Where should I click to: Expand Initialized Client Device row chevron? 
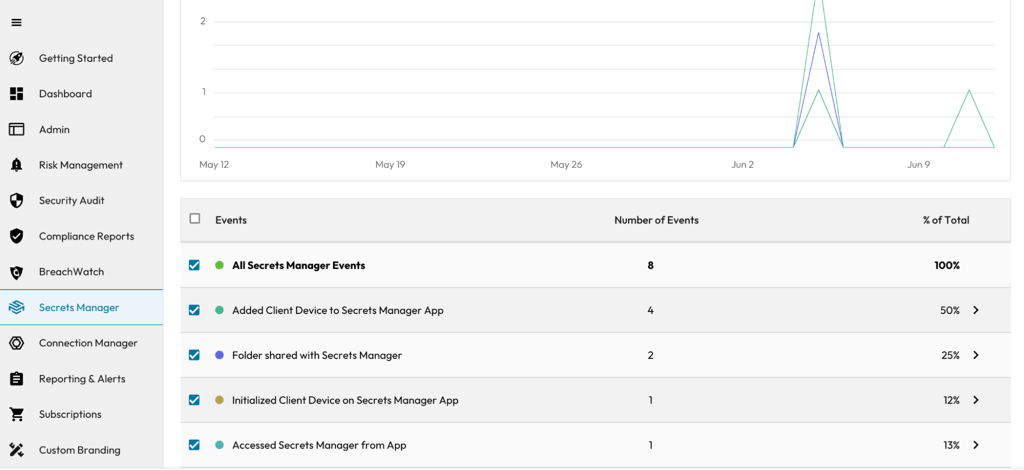976,400
